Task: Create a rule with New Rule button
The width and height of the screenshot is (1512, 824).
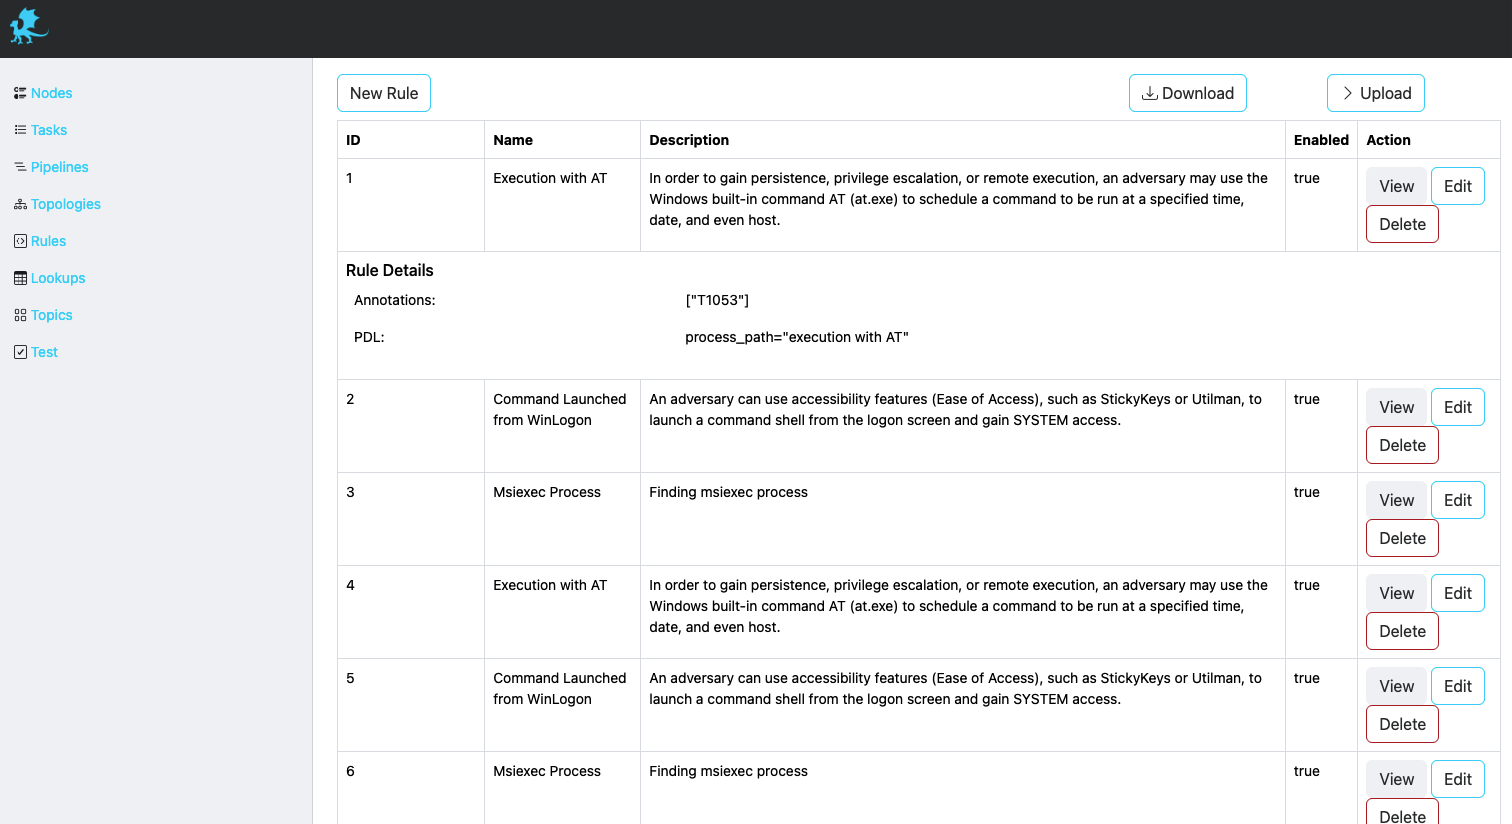Action: (384, 93)
